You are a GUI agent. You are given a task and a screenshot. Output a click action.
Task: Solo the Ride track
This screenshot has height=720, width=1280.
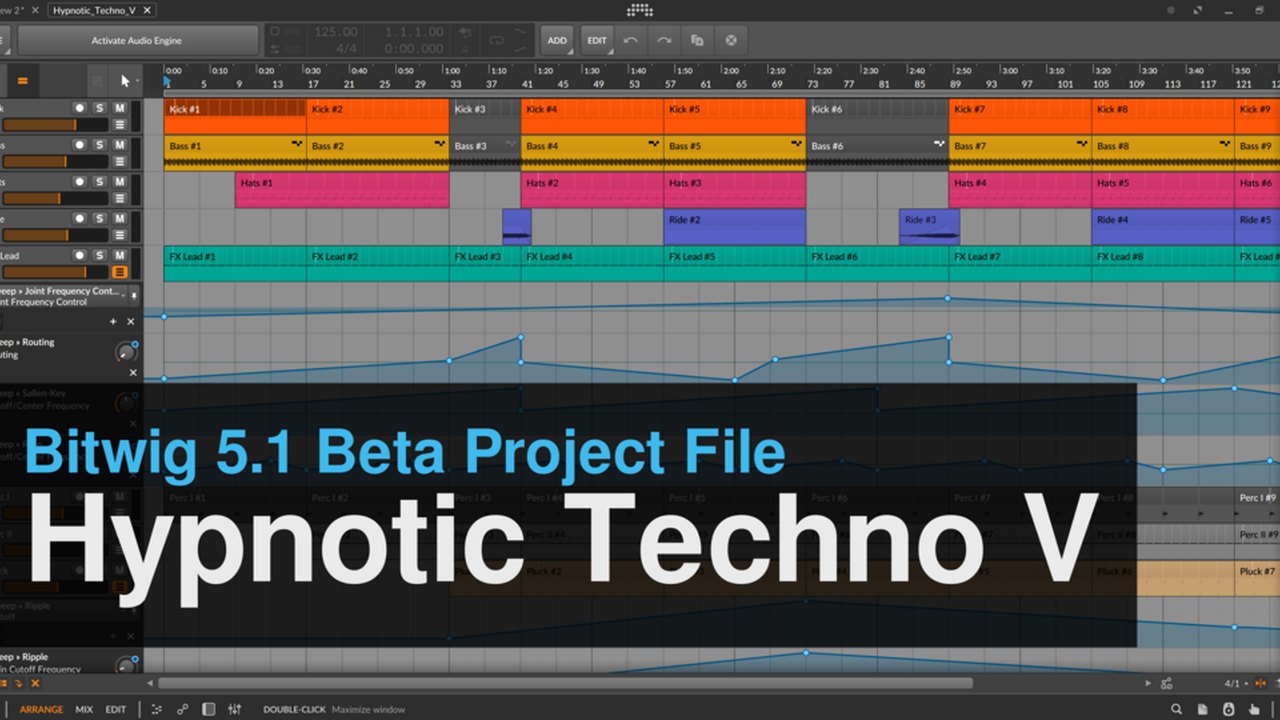point(100,218)
